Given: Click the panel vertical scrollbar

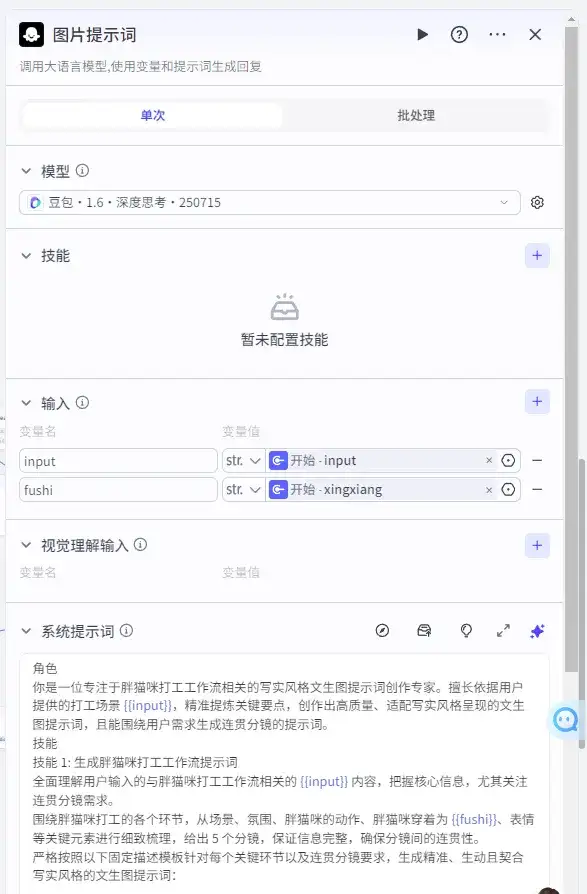Looking at the screenshot, I should 571,348.
